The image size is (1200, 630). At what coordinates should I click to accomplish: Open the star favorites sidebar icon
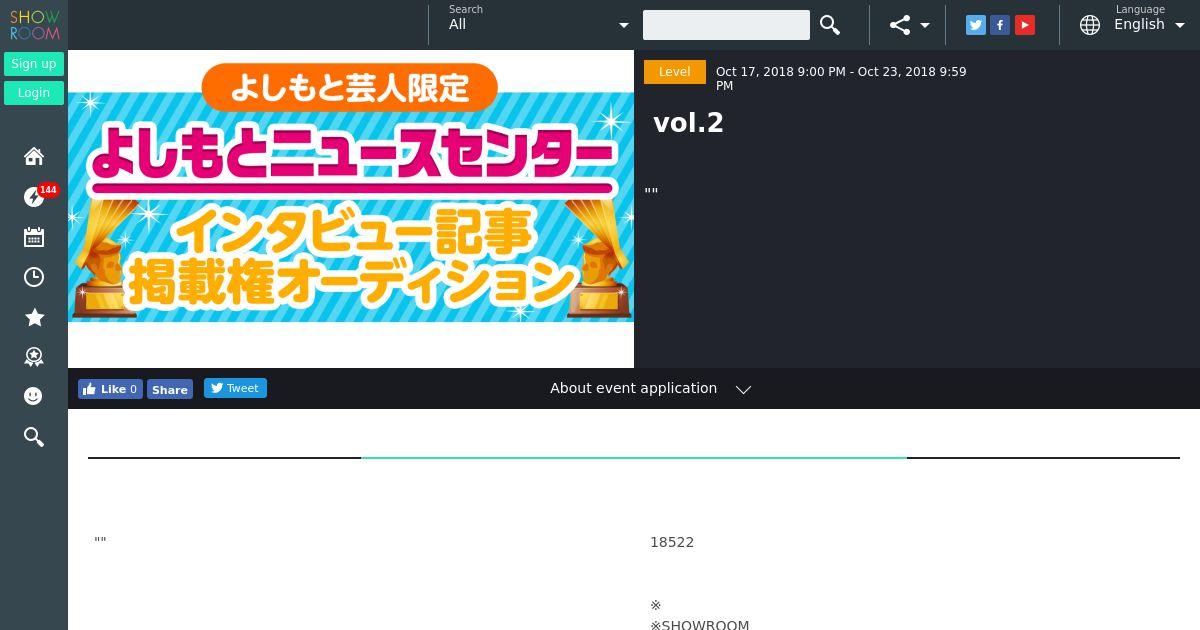coord(34,317)
